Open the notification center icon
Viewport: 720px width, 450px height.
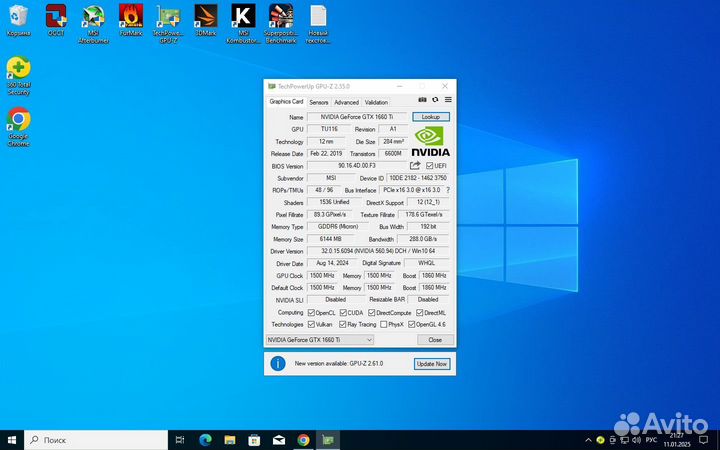point(703,440)
